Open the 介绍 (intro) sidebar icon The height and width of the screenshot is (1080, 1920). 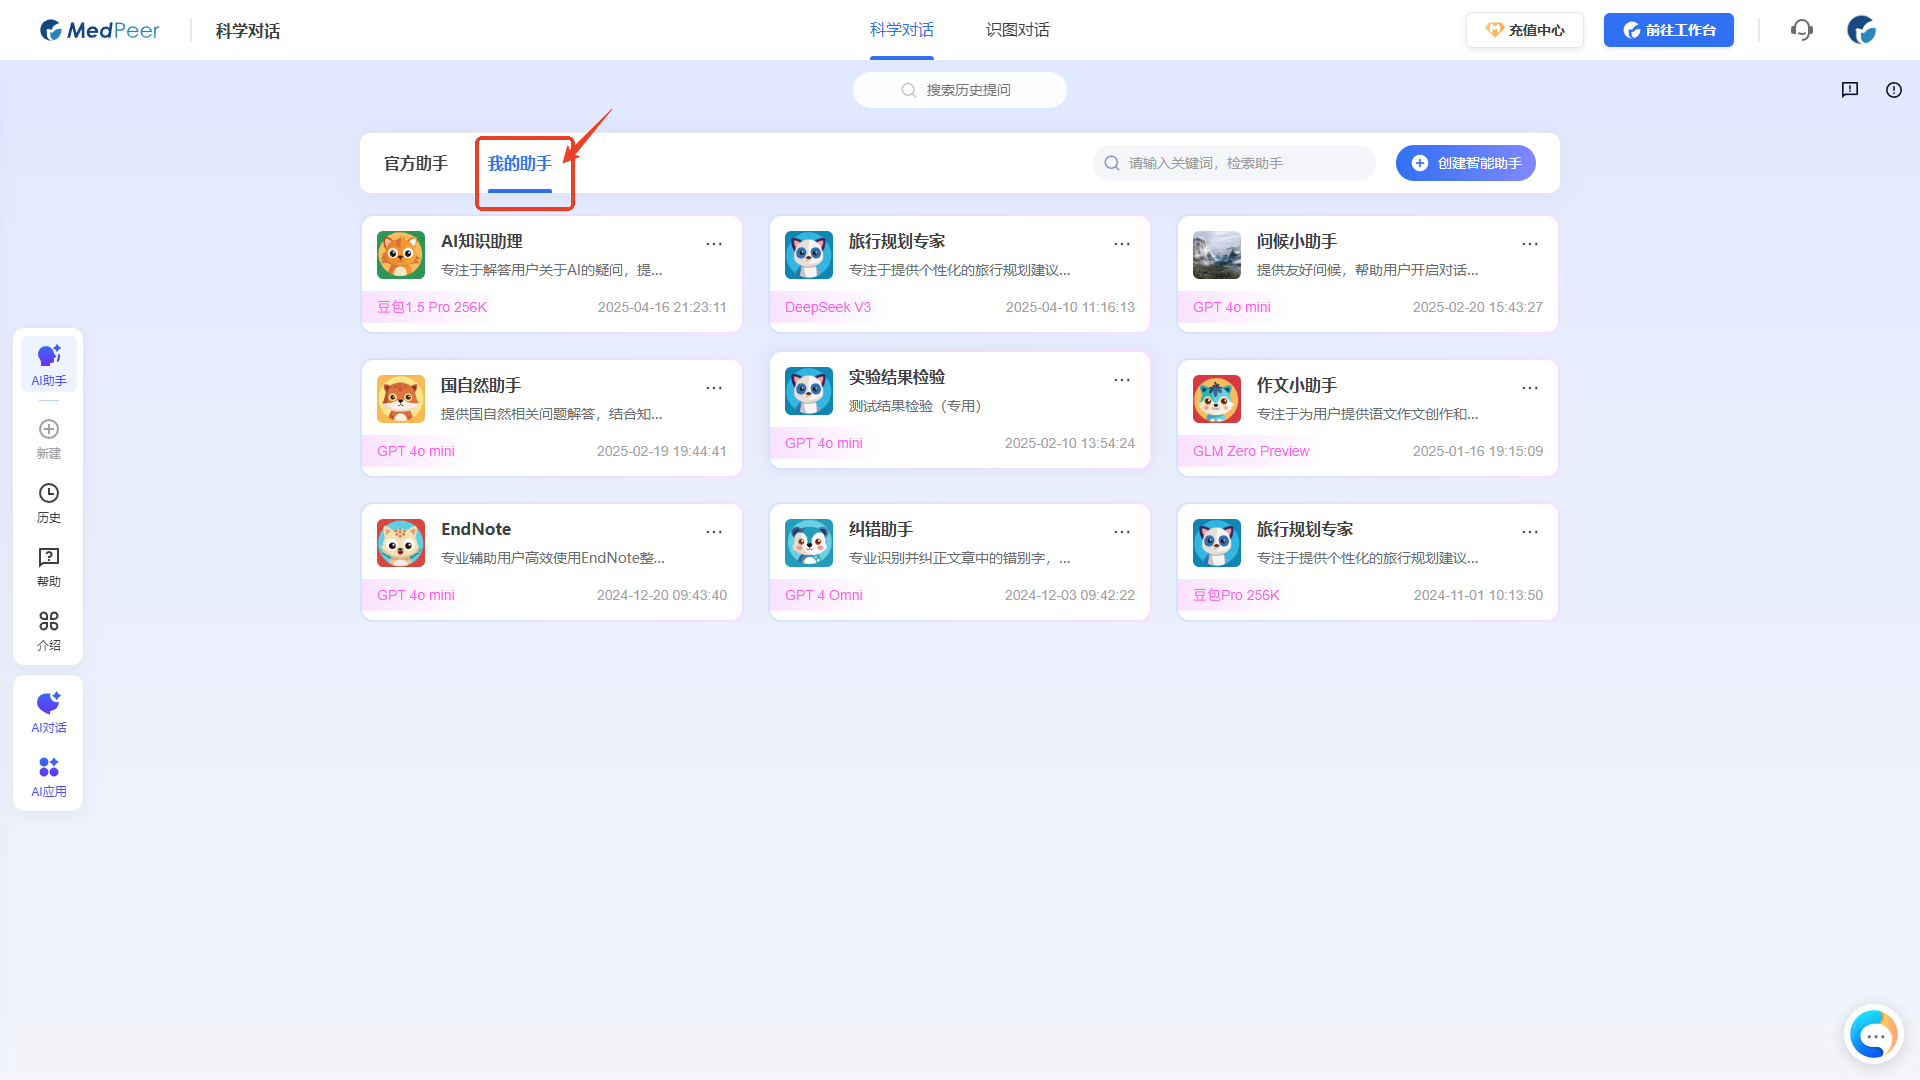click(x=48, y=631)
